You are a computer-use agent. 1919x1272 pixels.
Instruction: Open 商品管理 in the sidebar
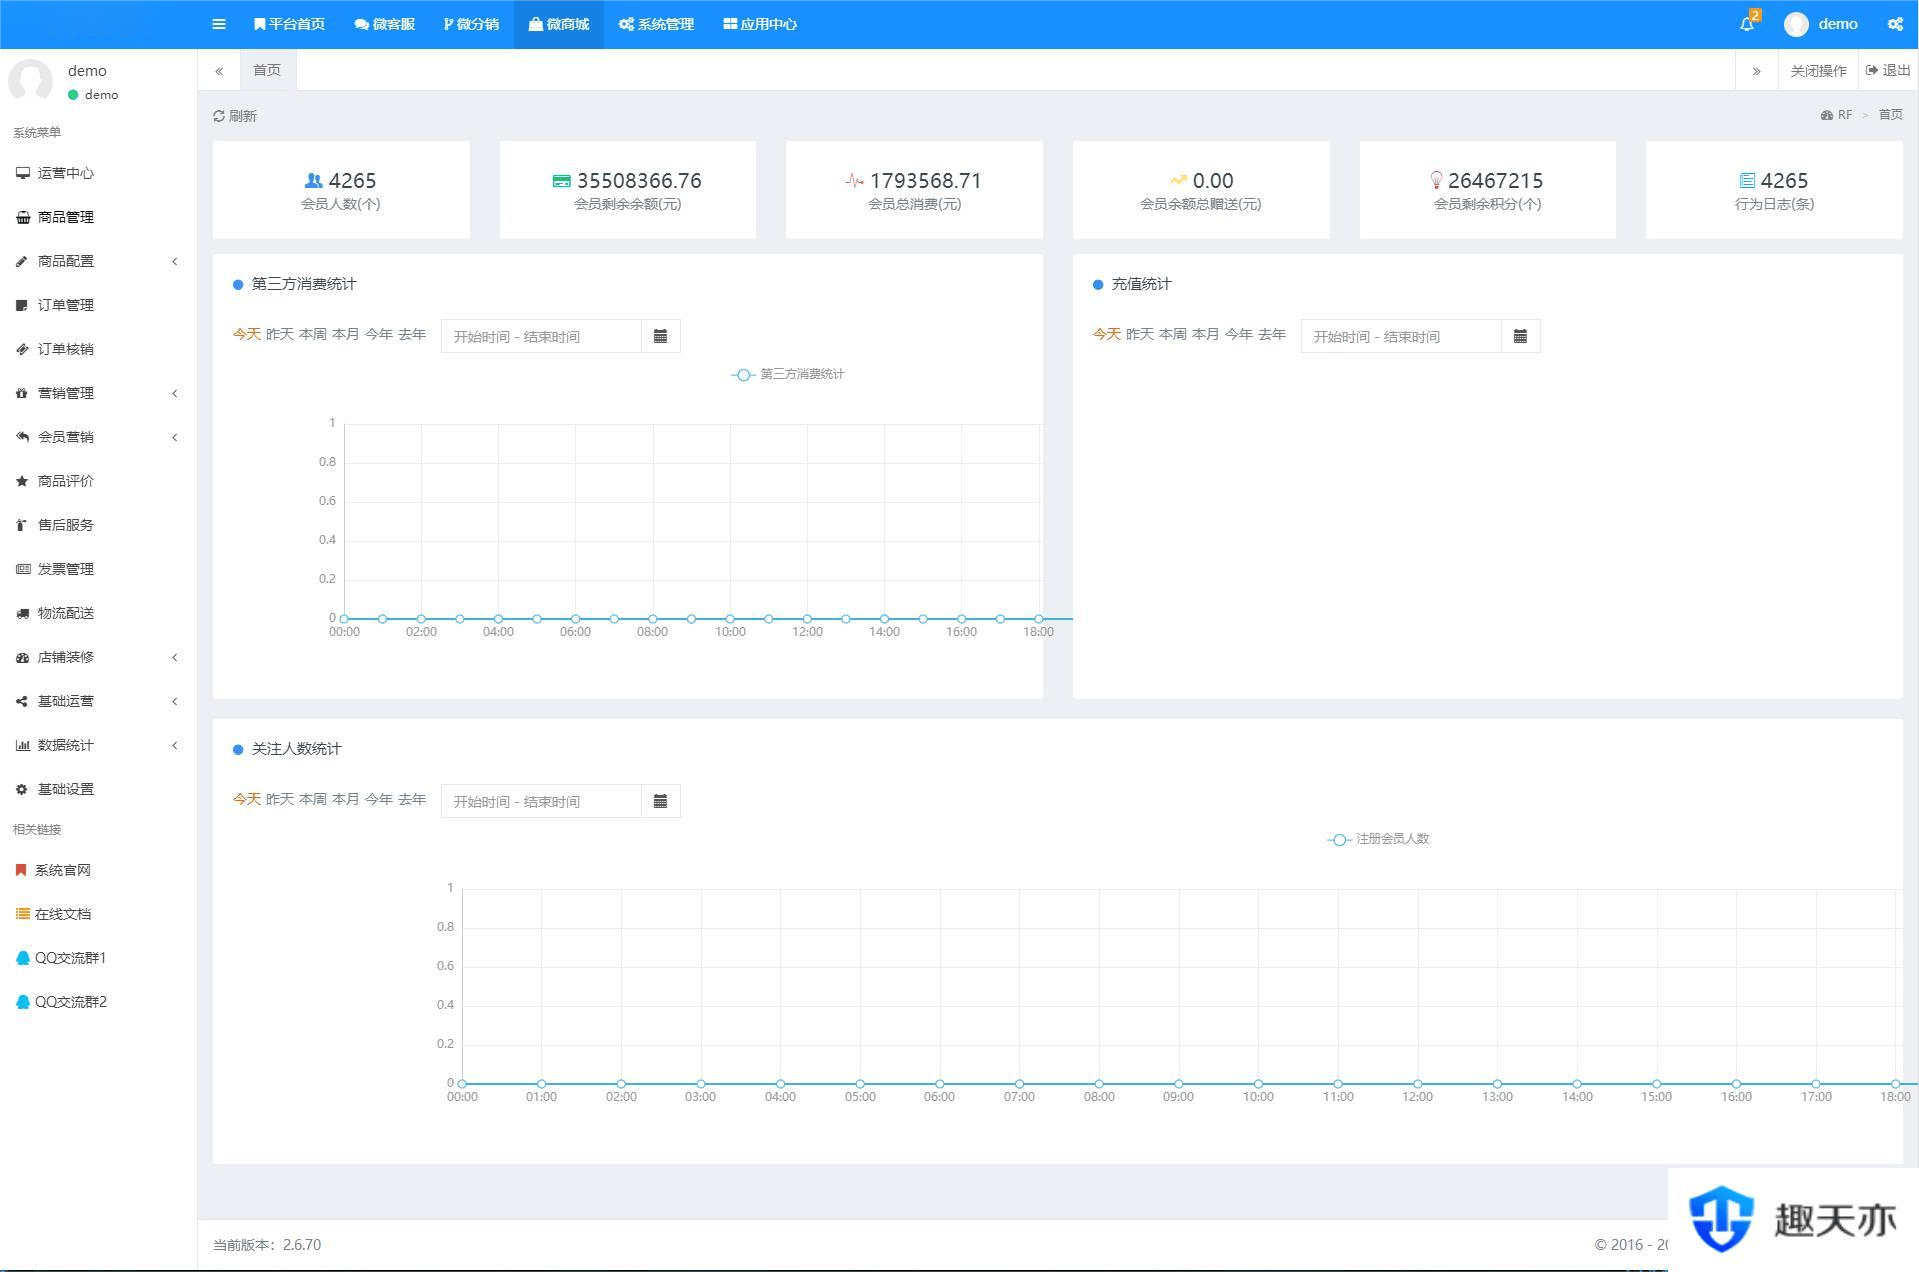click(97, 217)
